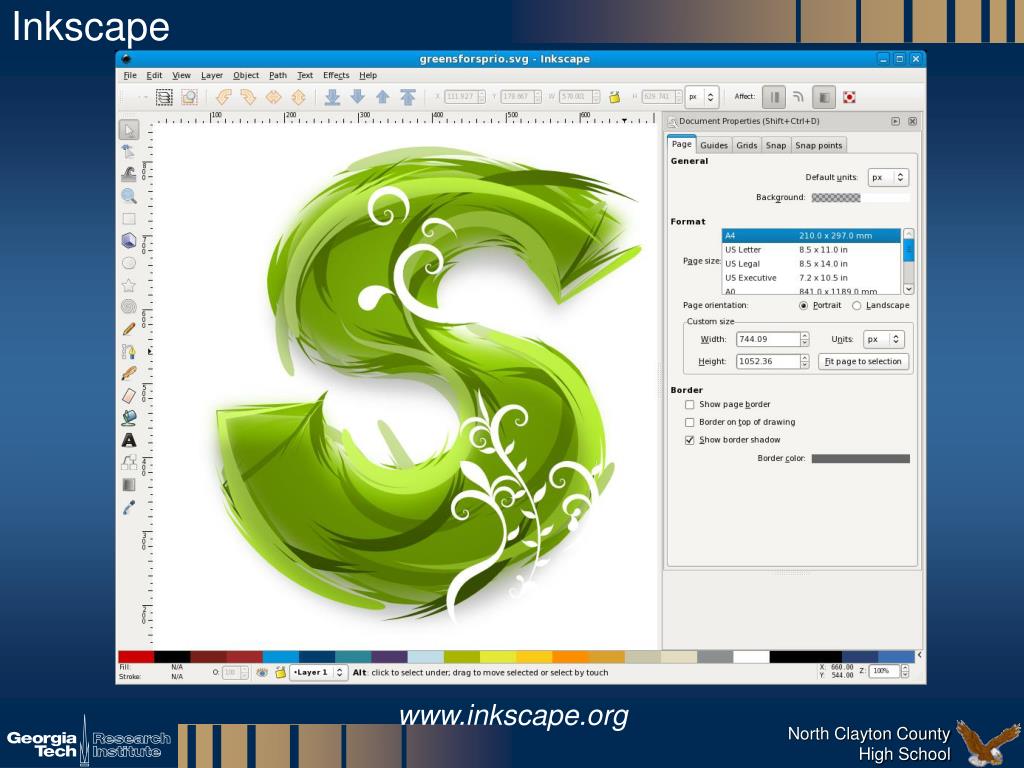1024x768 pixels.
Task: Step the zoom percentage spinner
Action: (x=904, y=671)
